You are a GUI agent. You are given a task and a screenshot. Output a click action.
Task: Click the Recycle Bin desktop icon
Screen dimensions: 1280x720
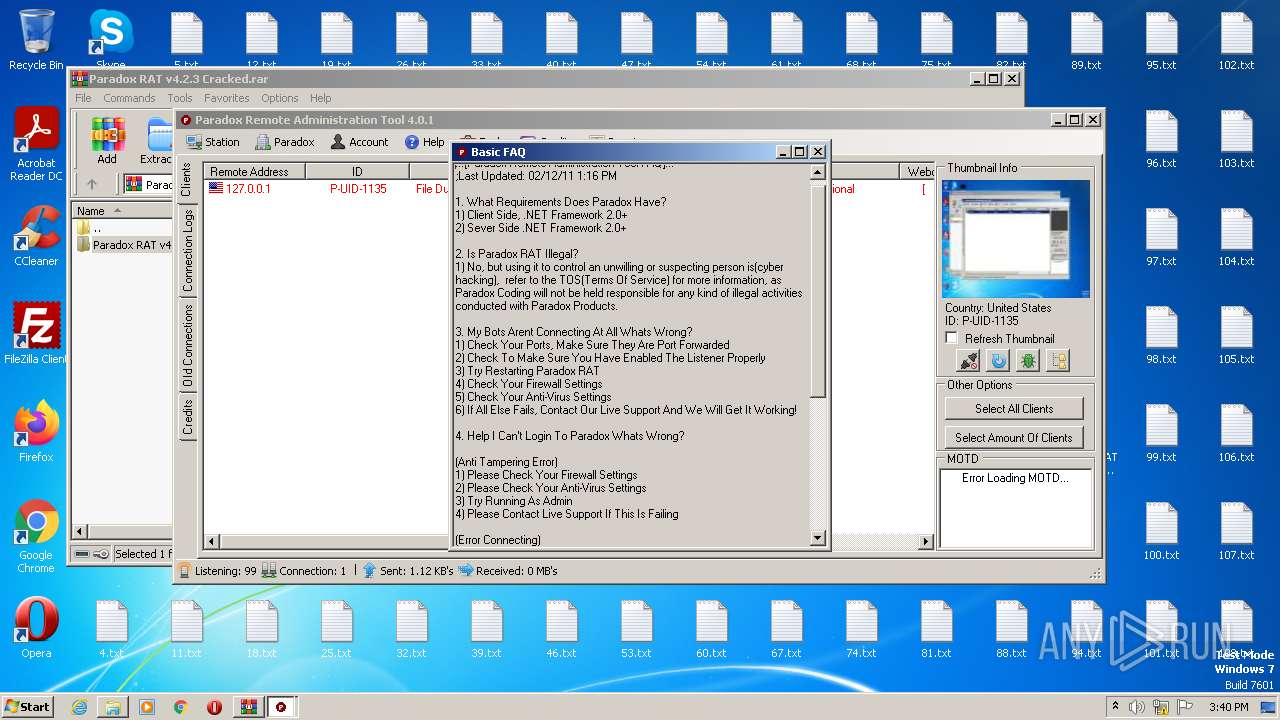point(36,40)
